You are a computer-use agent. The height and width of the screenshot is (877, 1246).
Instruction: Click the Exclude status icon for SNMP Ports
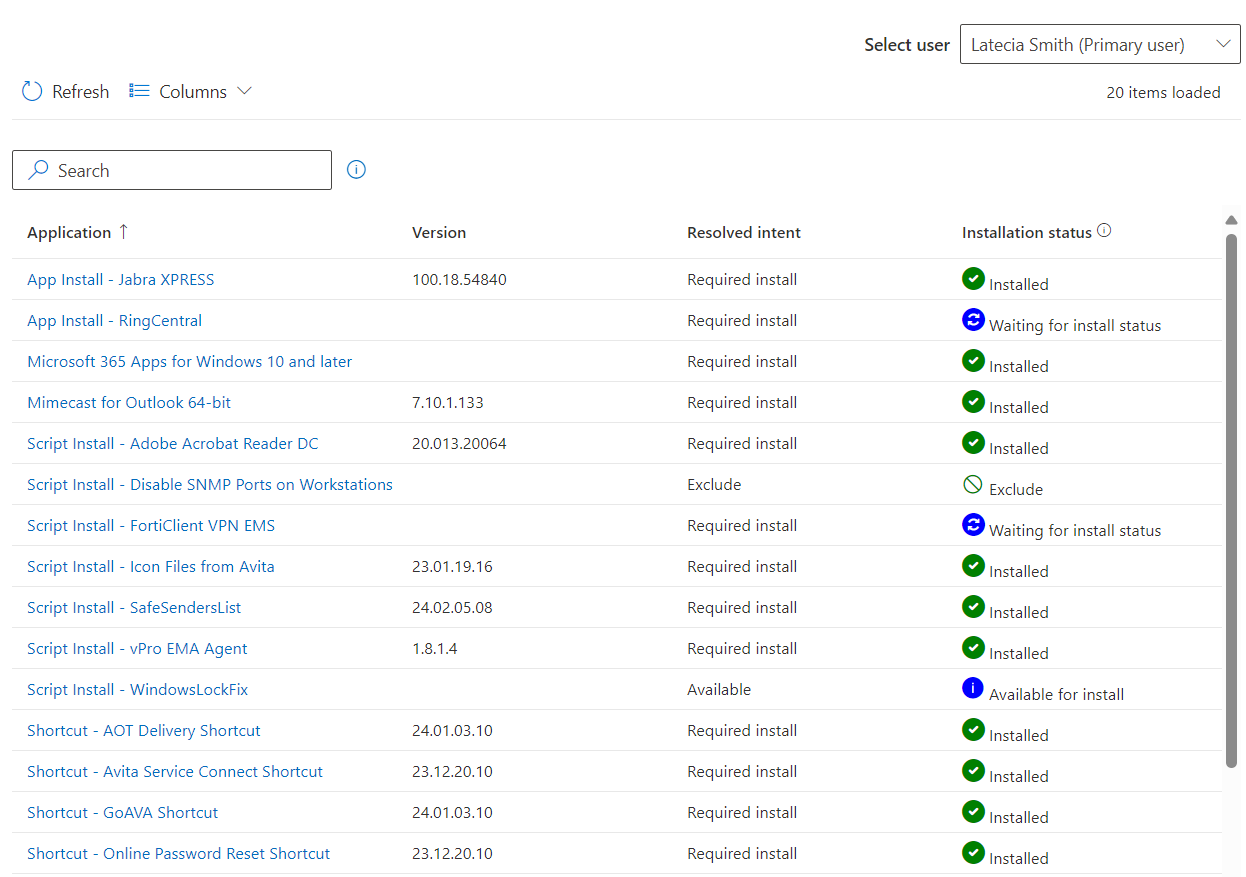pyautogui.click(x=973, y=485)
